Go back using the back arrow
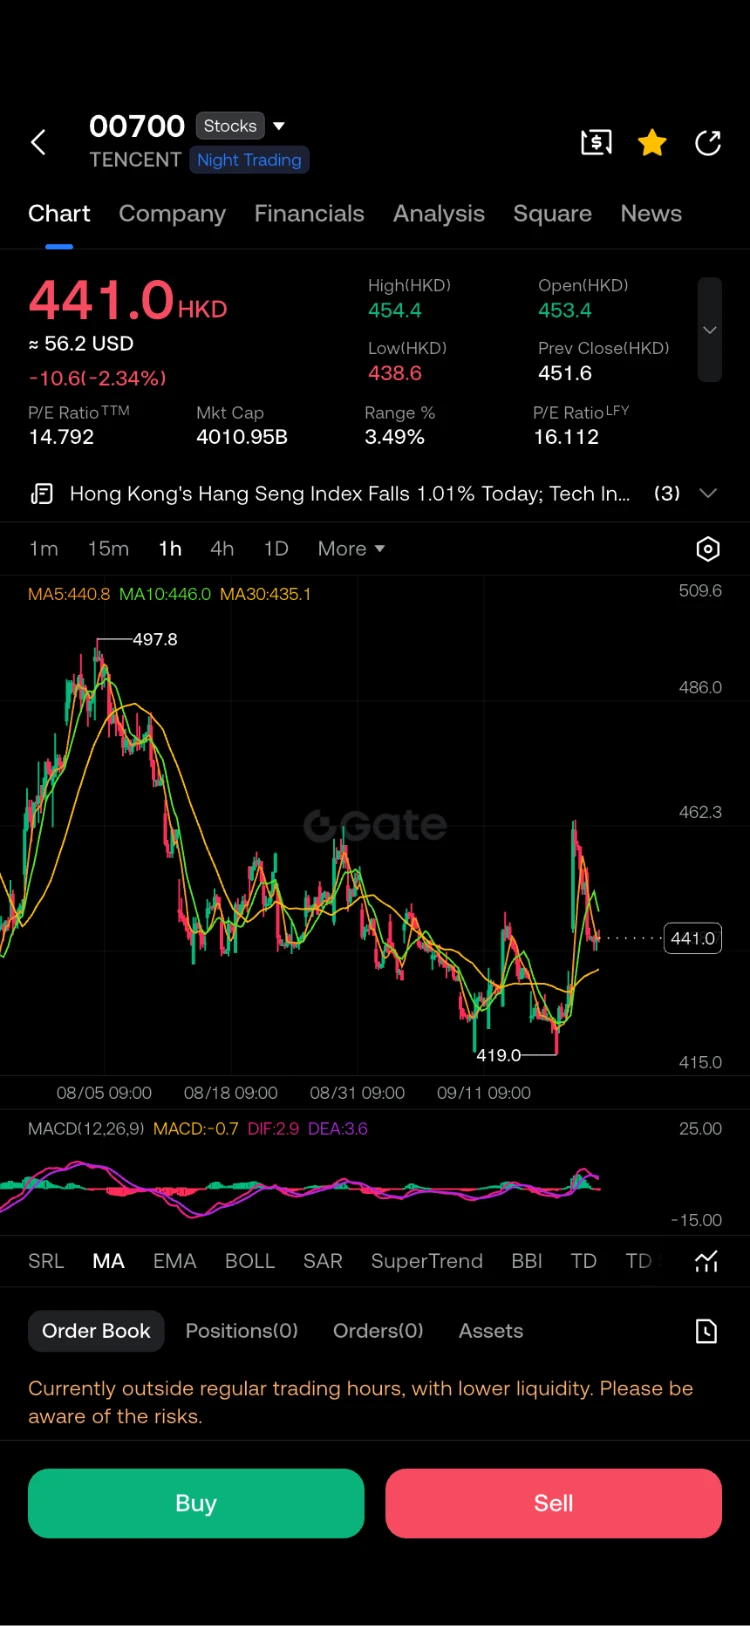The height and width of the screenshot is (1626, 750). [x=38, y=143]
